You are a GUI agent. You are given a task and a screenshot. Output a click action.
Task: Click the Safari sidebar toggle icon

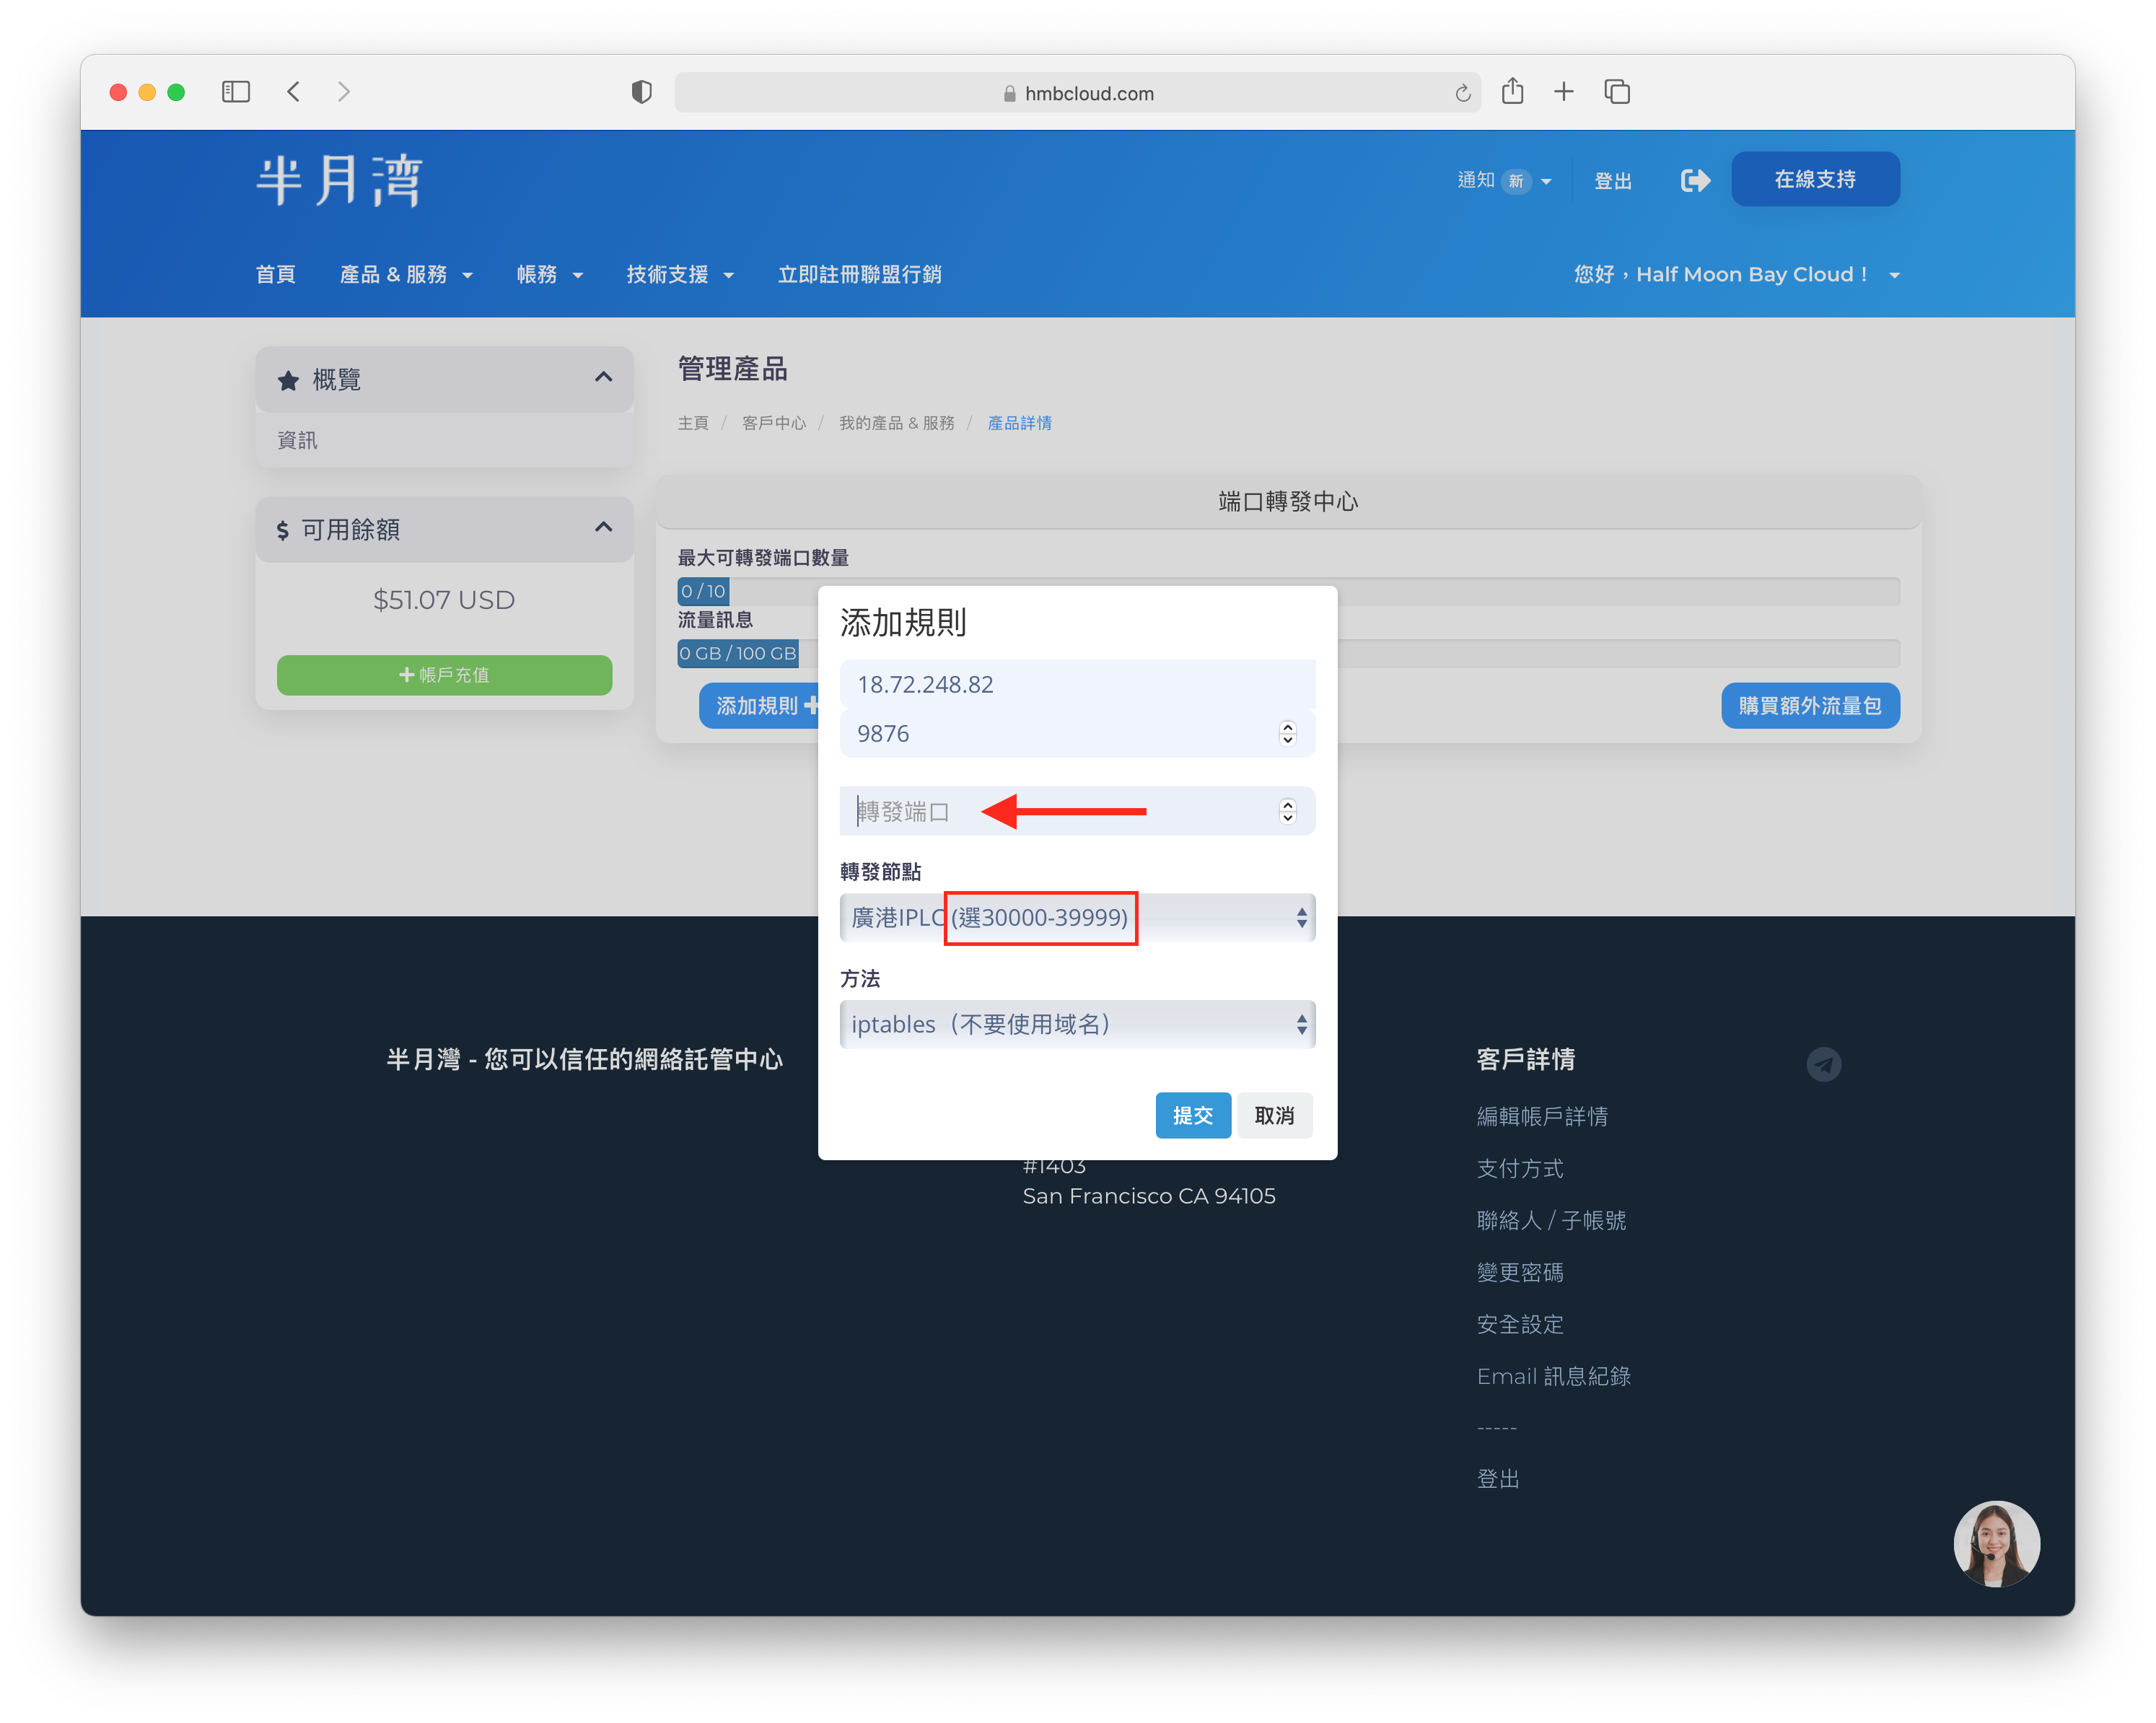click(x=236, y=92)
